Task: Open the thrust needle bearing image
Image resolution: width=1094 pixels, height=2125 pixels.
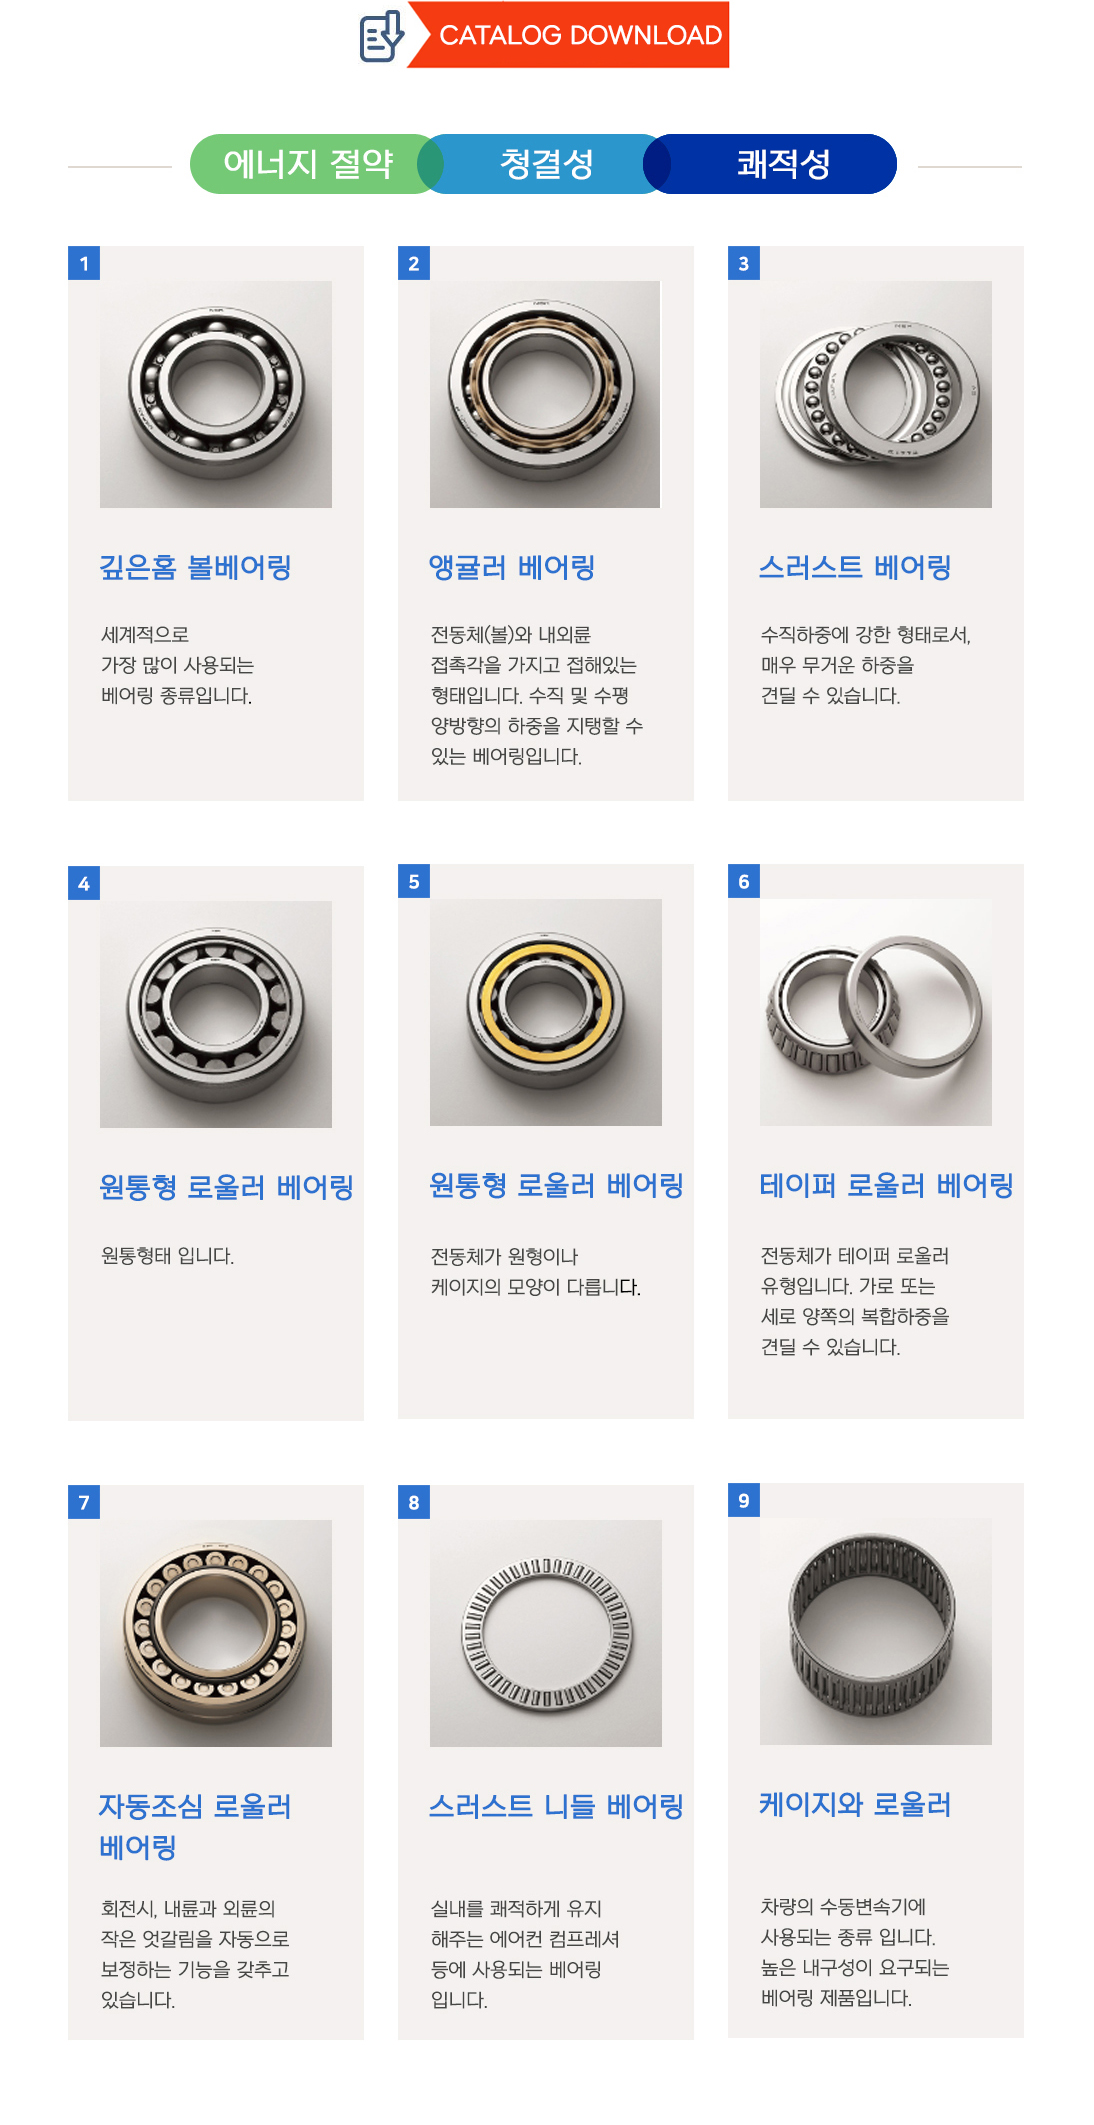Action: (x=546, y=1633)
